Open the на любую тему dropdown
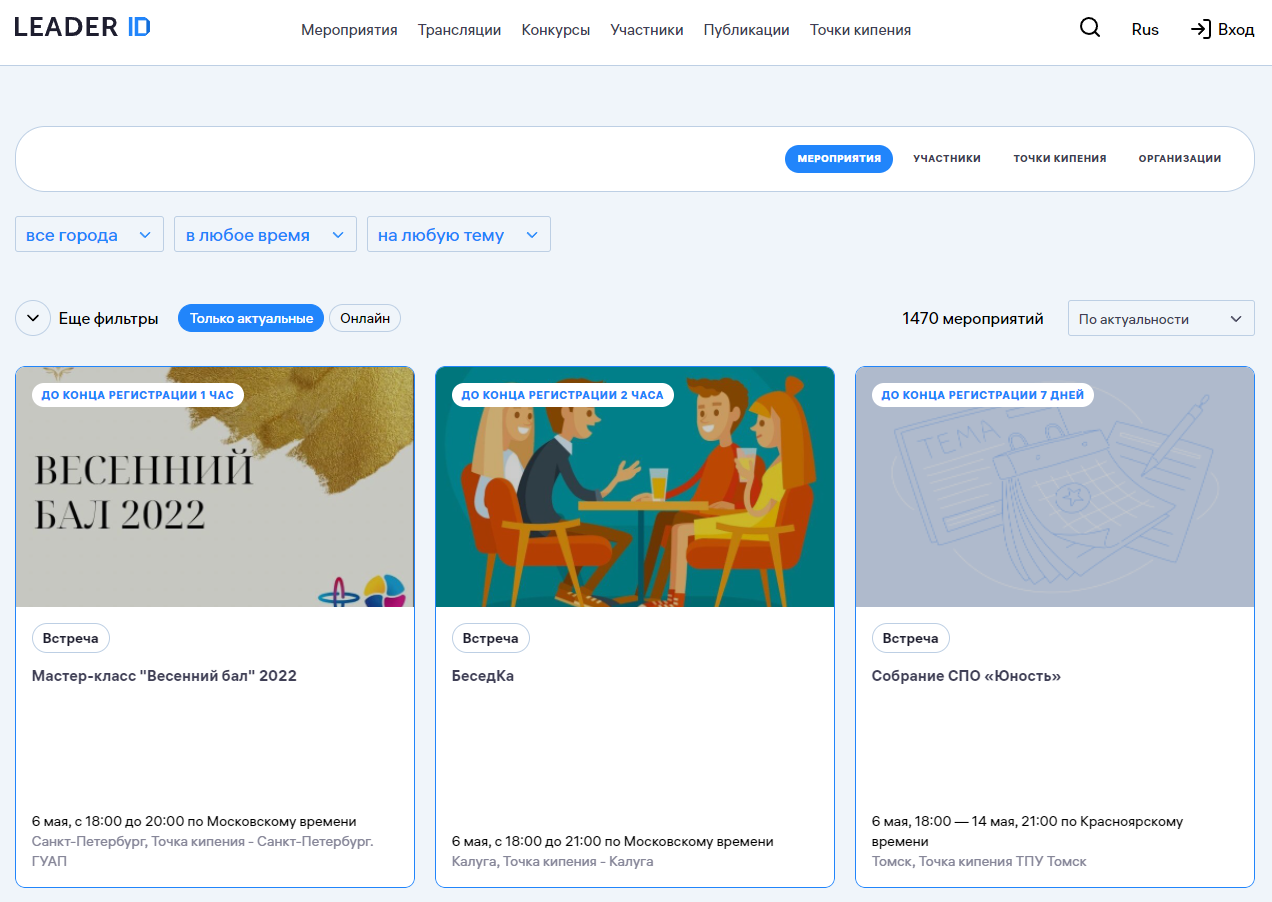The width and height of the screenshot is (1272, 902). pos(458,235)
